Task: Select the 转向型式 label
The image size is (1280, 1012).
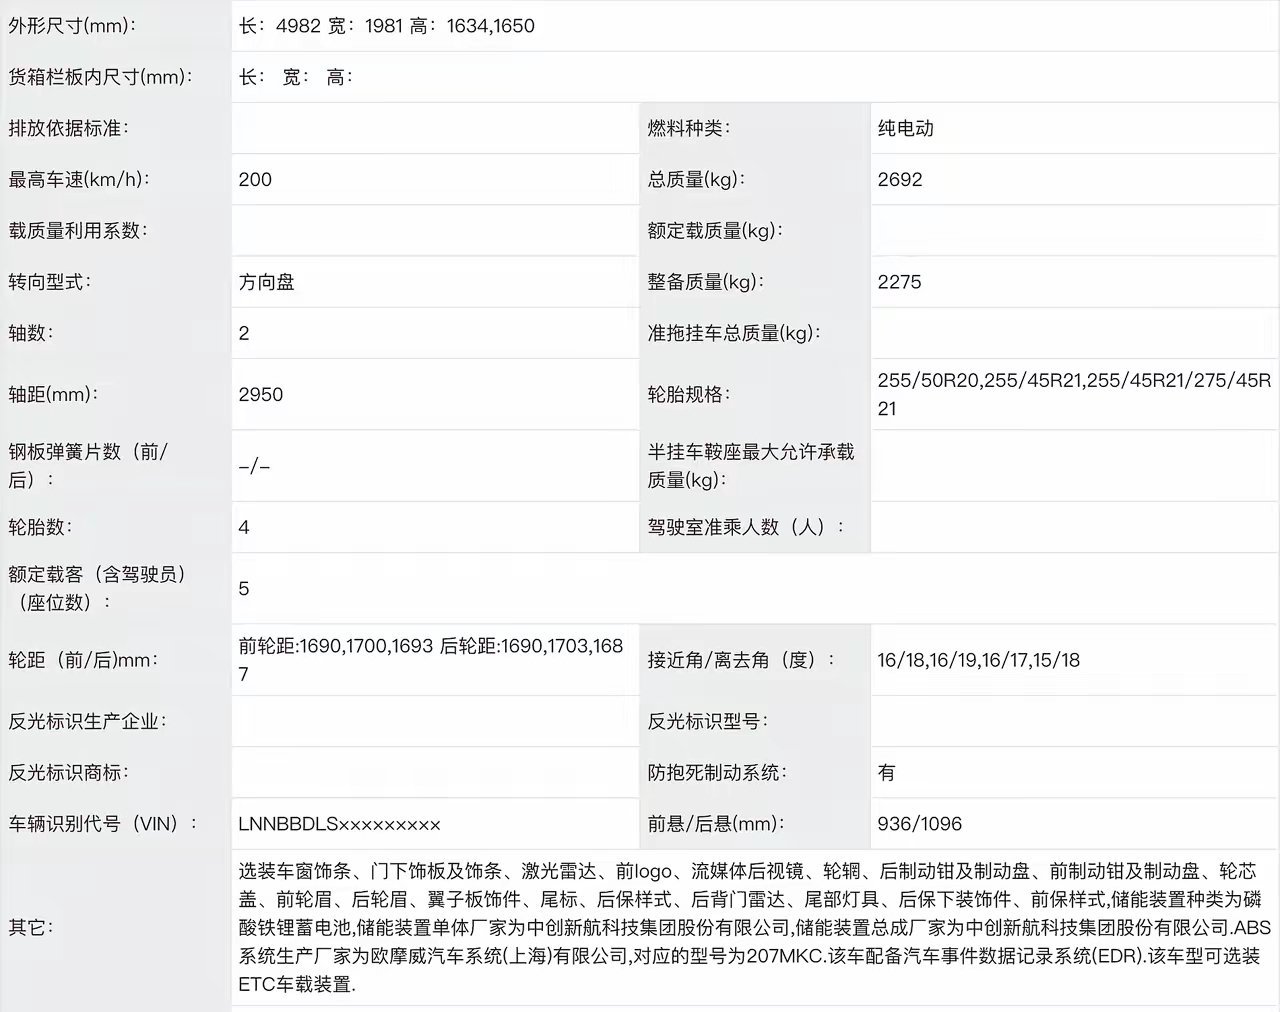Action: pos(50,282)
